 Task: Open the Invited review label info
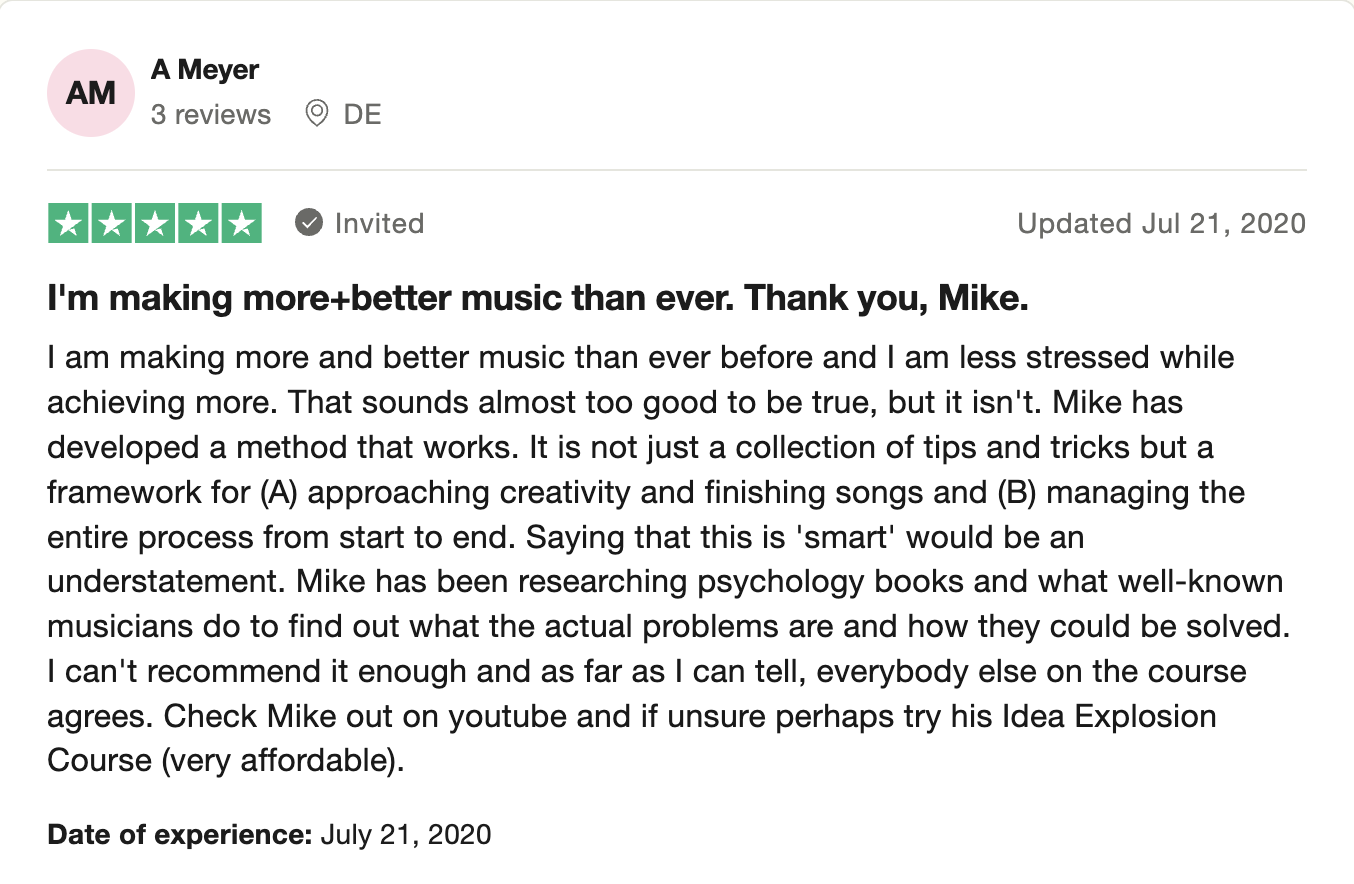click(379, 223)
